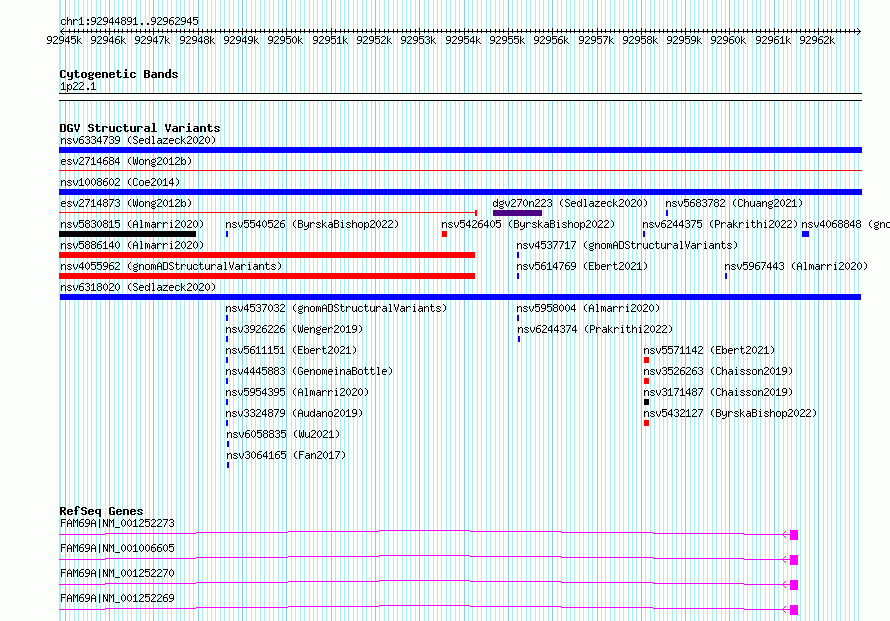
Task: Click the 92950k ruler tick label
Action: tap(285, 40)
